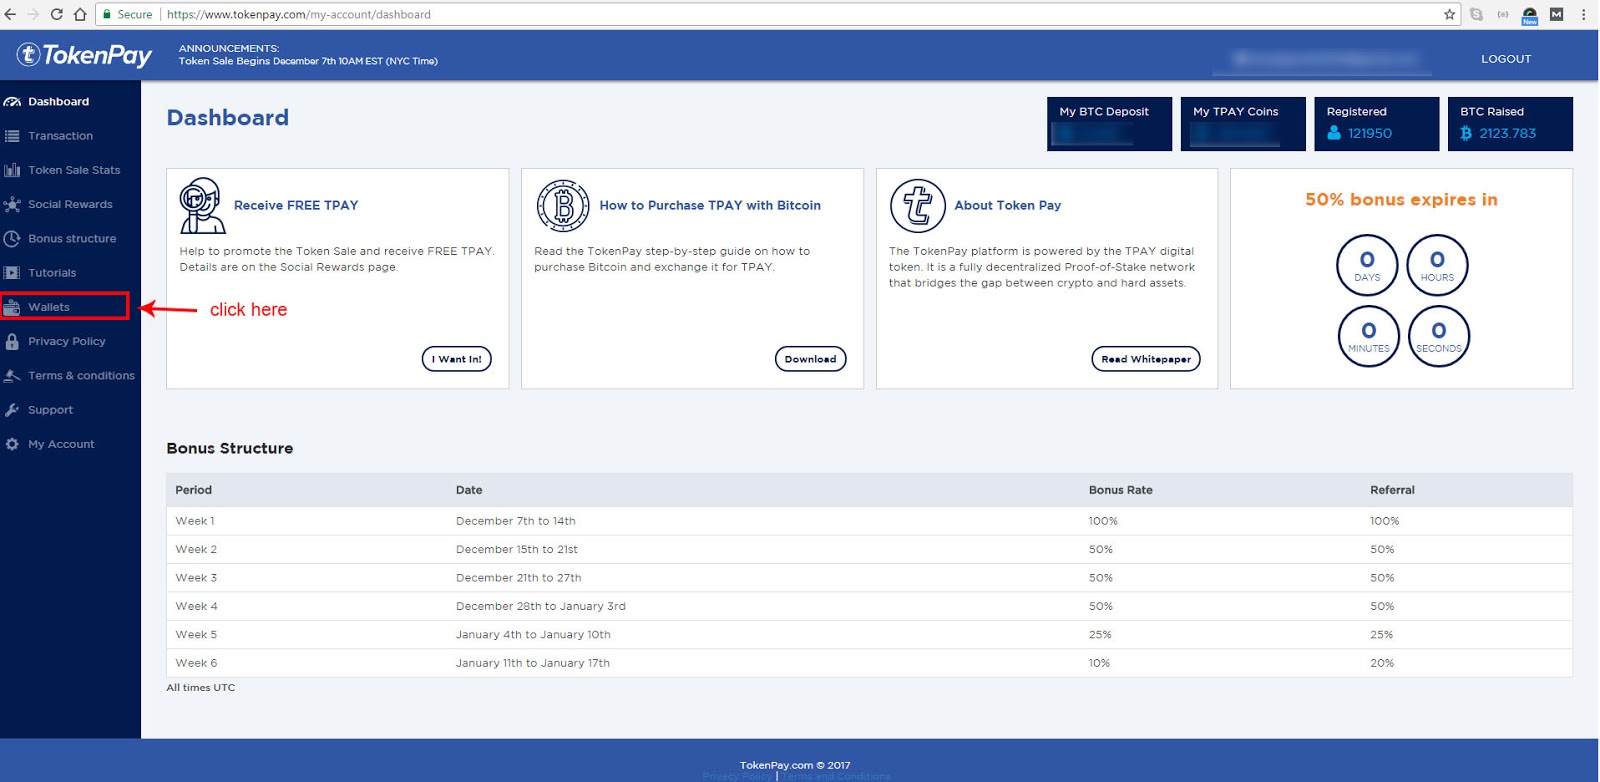Click the Read Whitepaper button

coord(1146,359)
